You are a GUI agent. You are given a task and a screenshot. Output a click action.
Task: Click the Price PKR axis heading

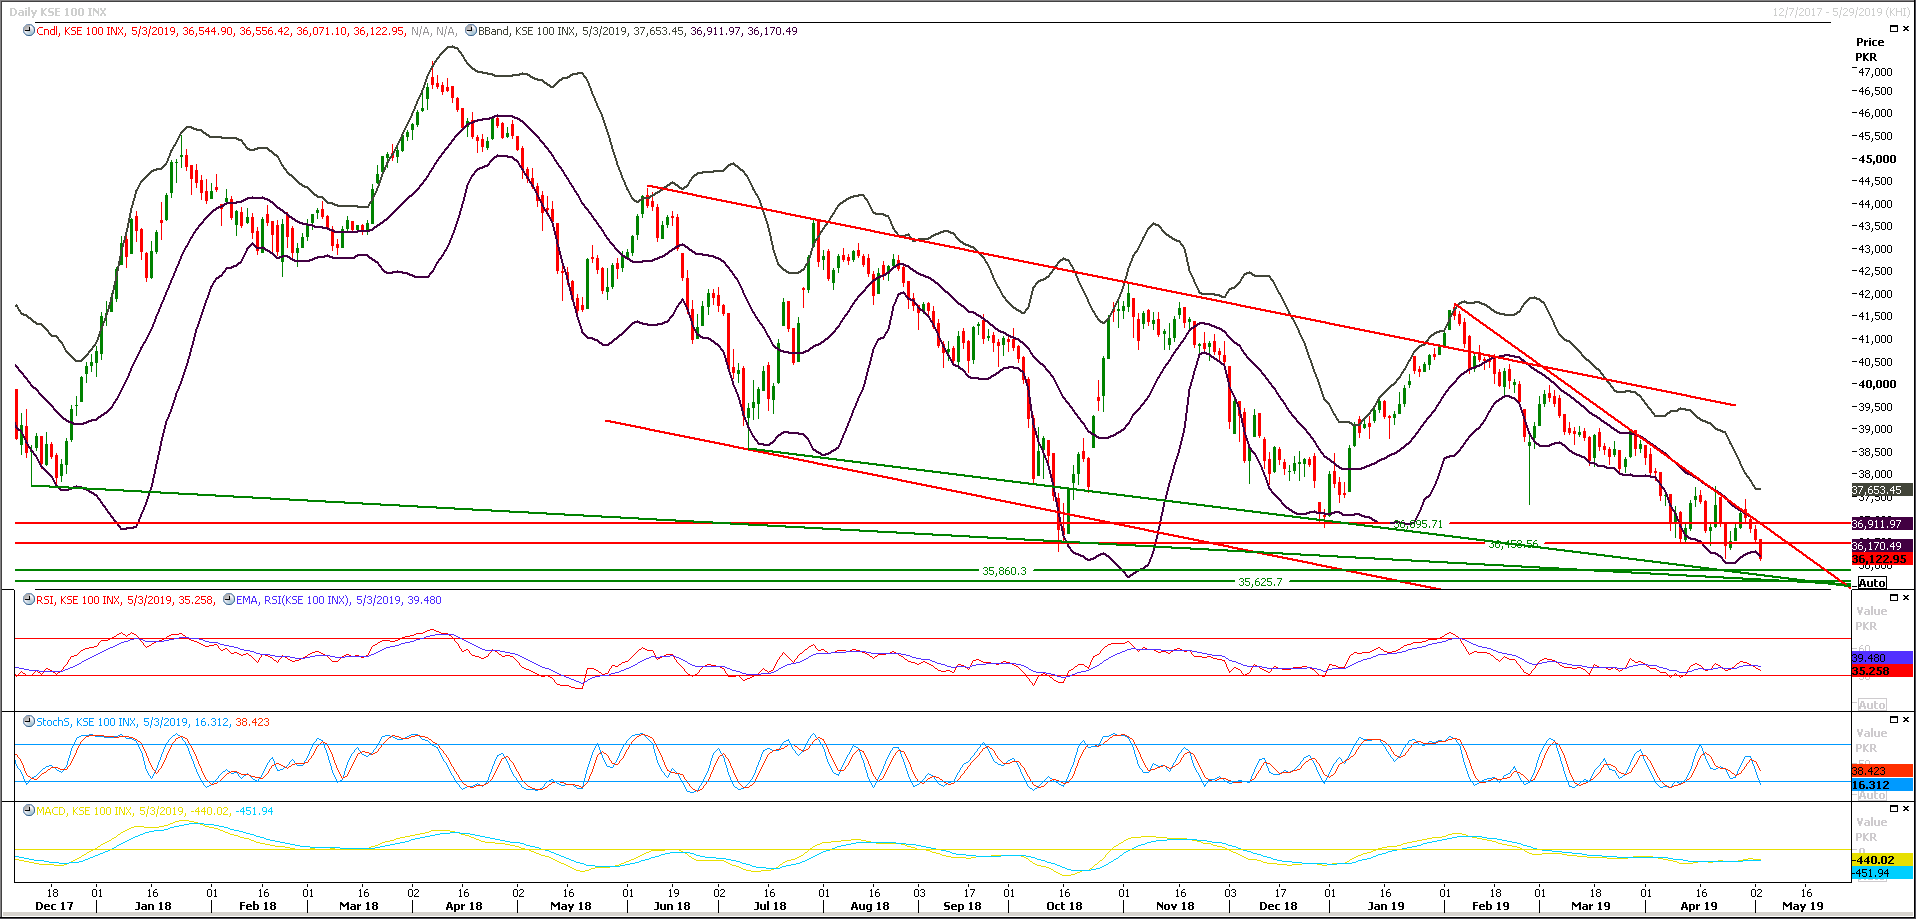tap(1869, 49)
